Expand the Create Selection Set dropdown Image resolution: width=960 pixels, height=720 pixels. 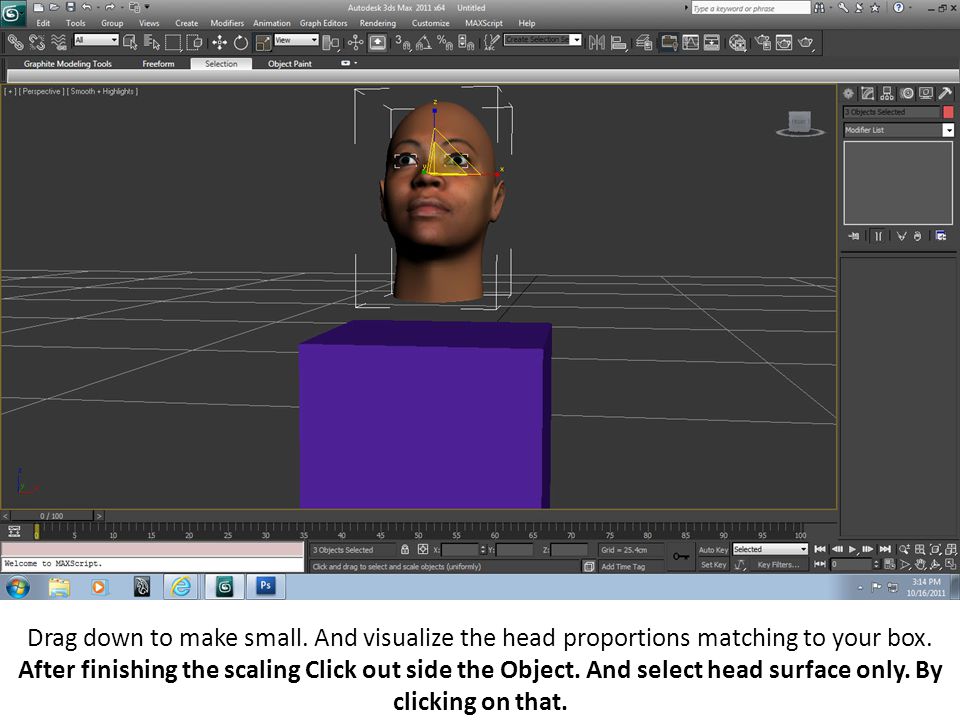pos(576,40)
